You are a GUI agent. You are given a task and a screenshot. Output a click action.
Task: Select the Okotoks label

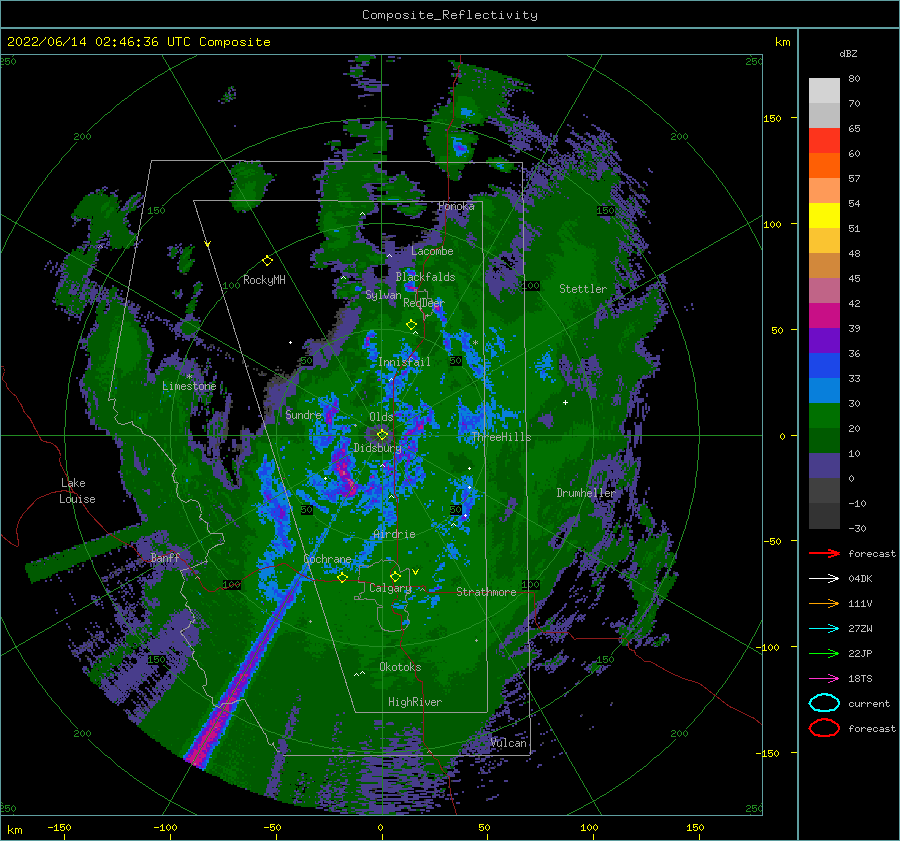click(x=400, y=667)
